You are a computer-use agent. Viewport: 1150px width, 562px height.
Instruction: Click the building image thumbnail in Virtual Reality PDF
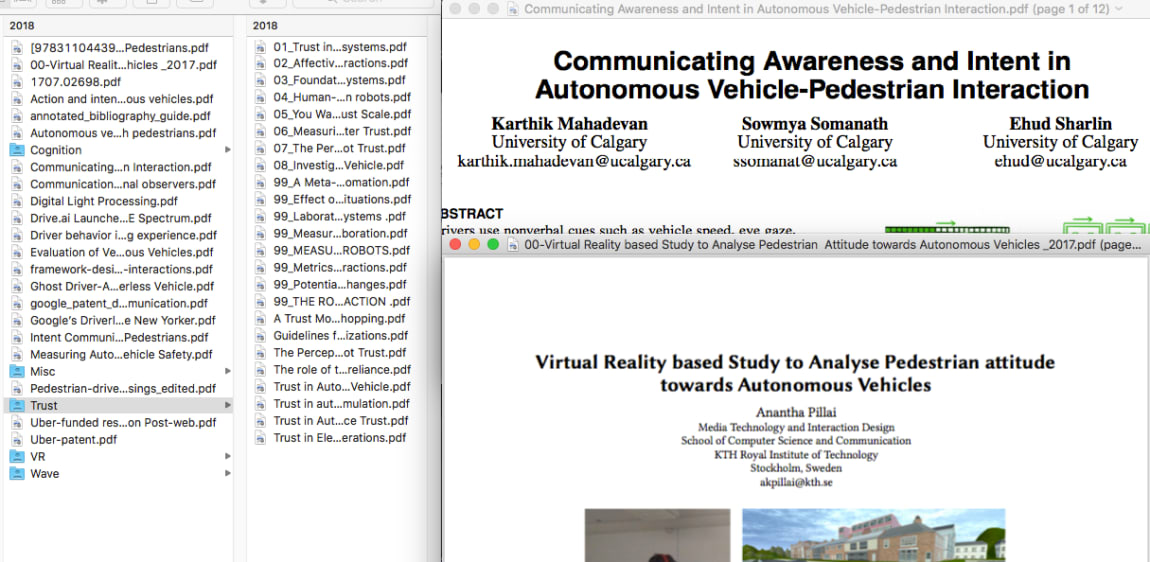pos(874,536)
